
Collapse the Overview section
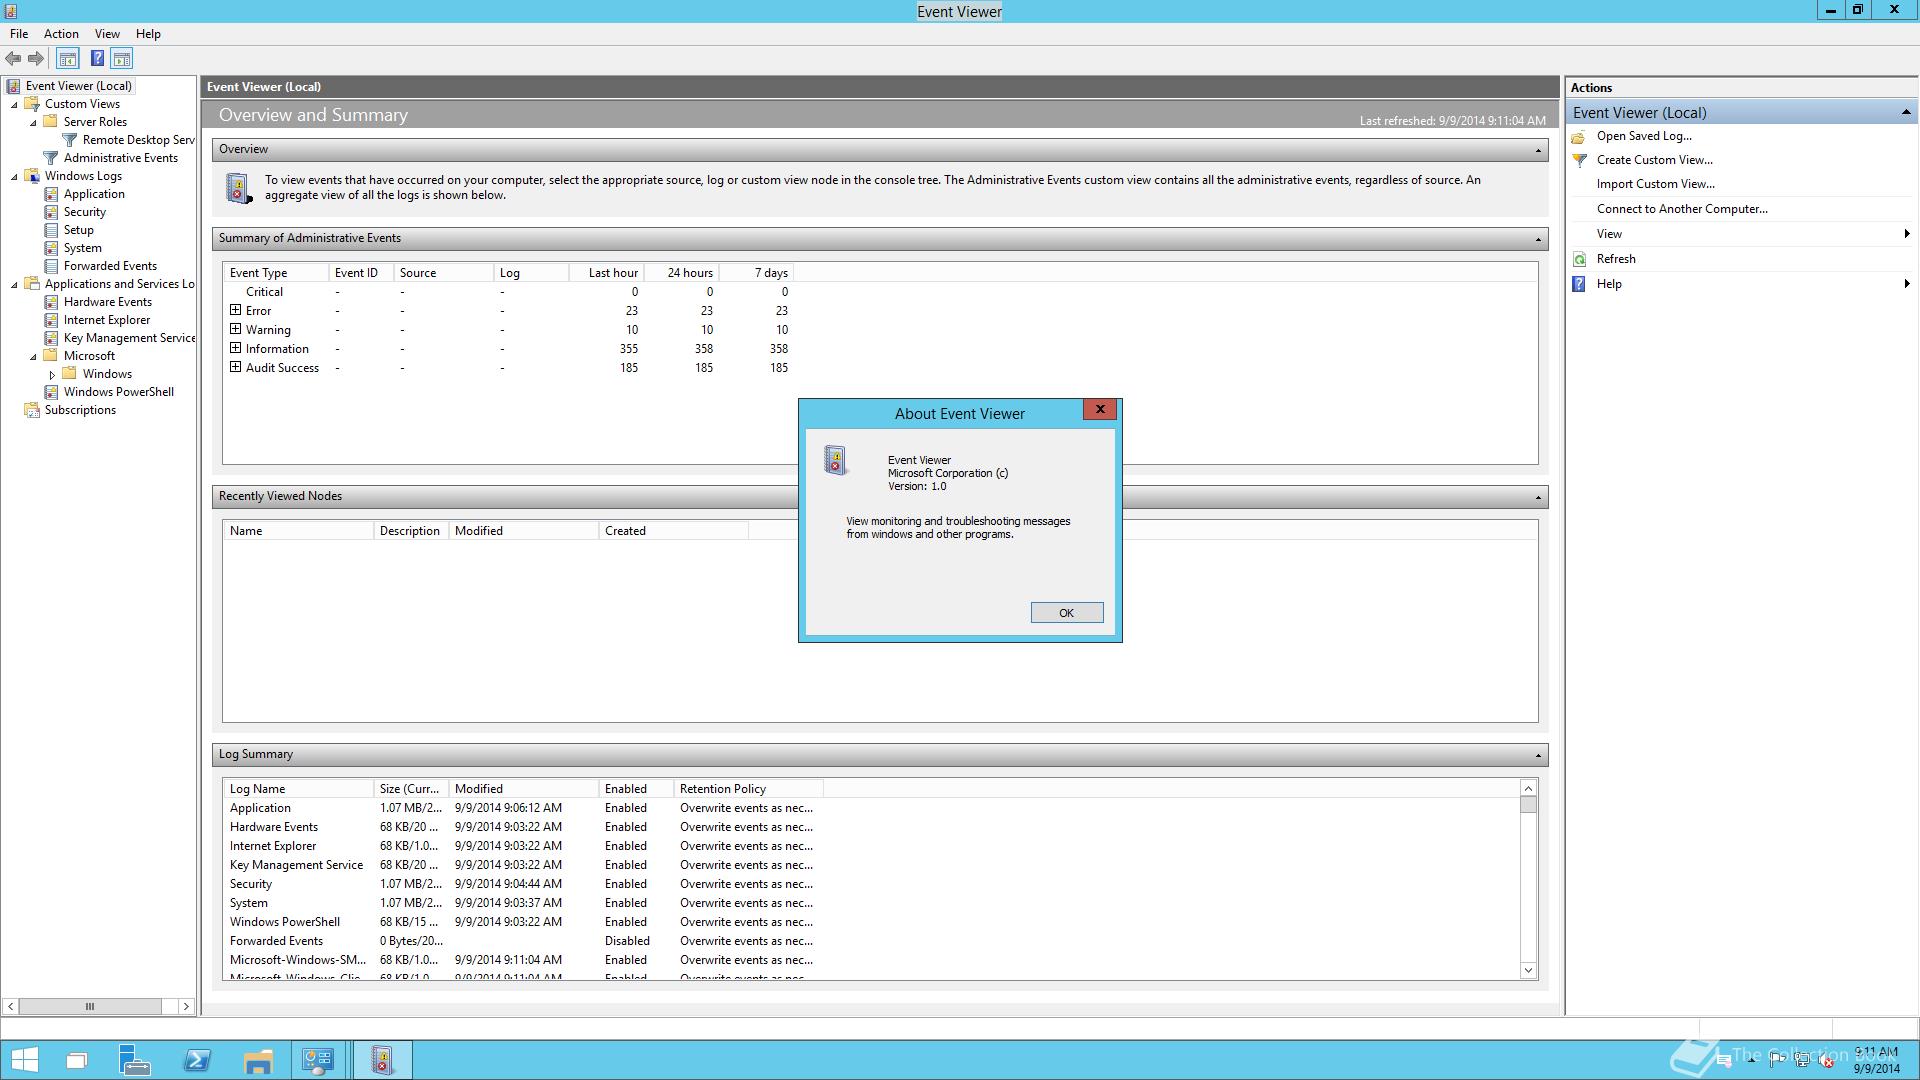tap(1538, 150)
